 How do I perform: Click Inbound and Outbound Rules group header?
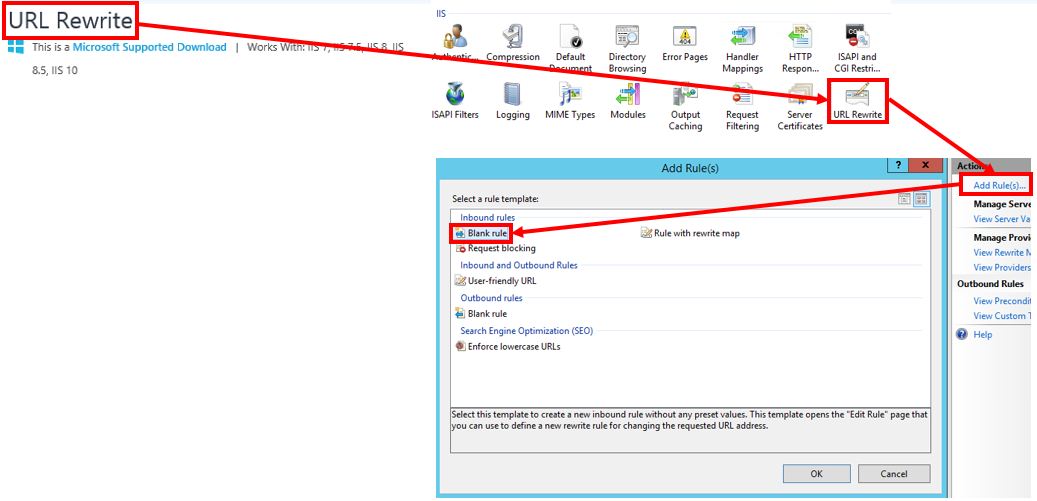(x=519, y=265)
